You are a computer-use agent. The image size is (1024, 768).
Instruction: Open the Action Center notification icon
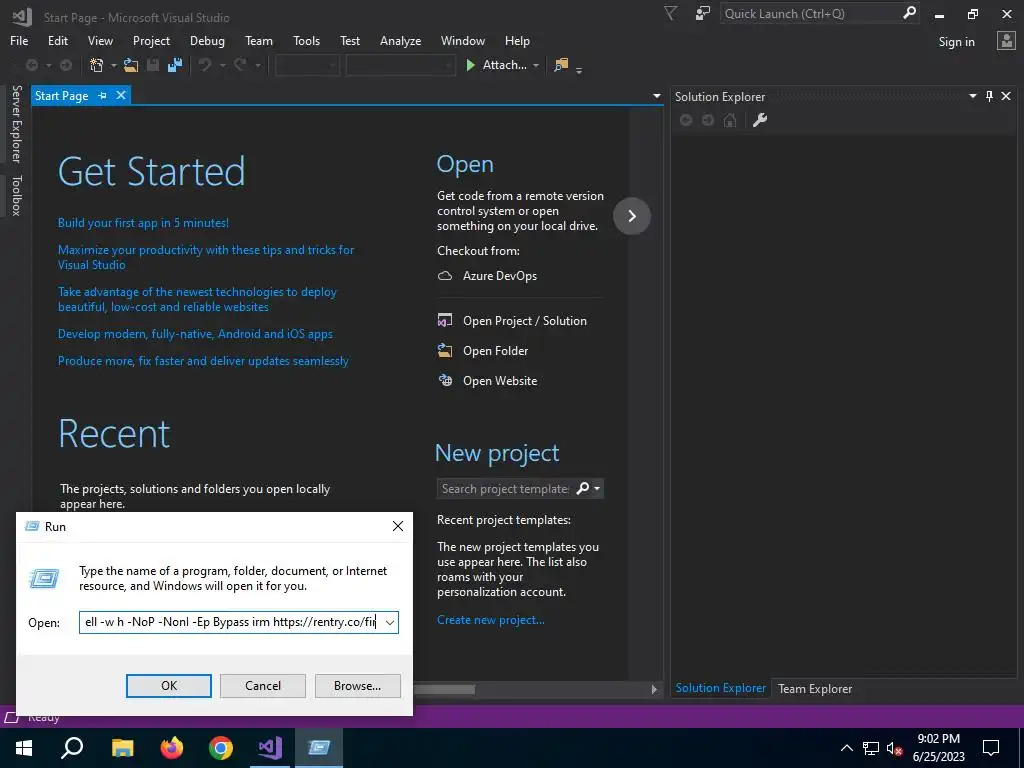(991, 748)
